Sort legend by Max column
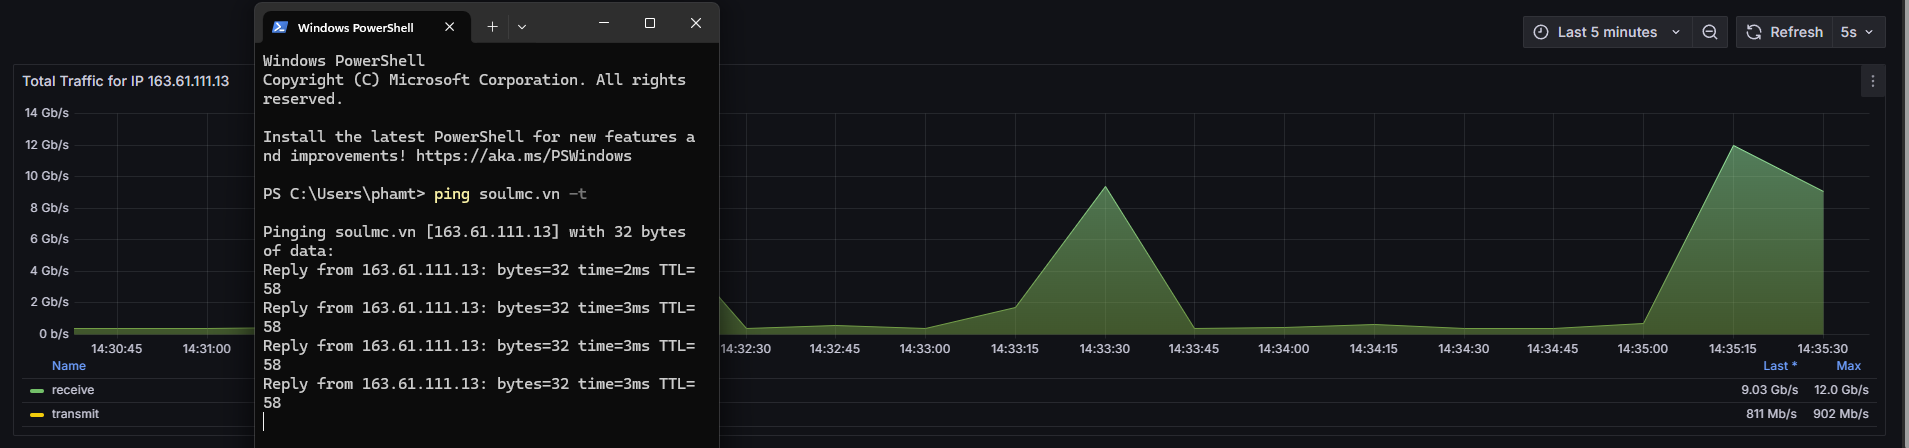 coord(1849,366)
